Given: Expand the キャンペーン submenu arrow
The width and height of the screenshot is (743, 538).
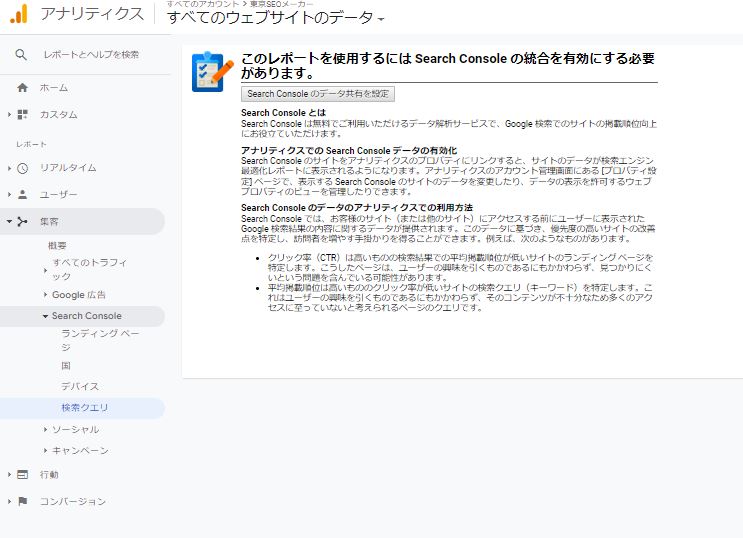Looking at the screenshot, I should coord(45,450).
